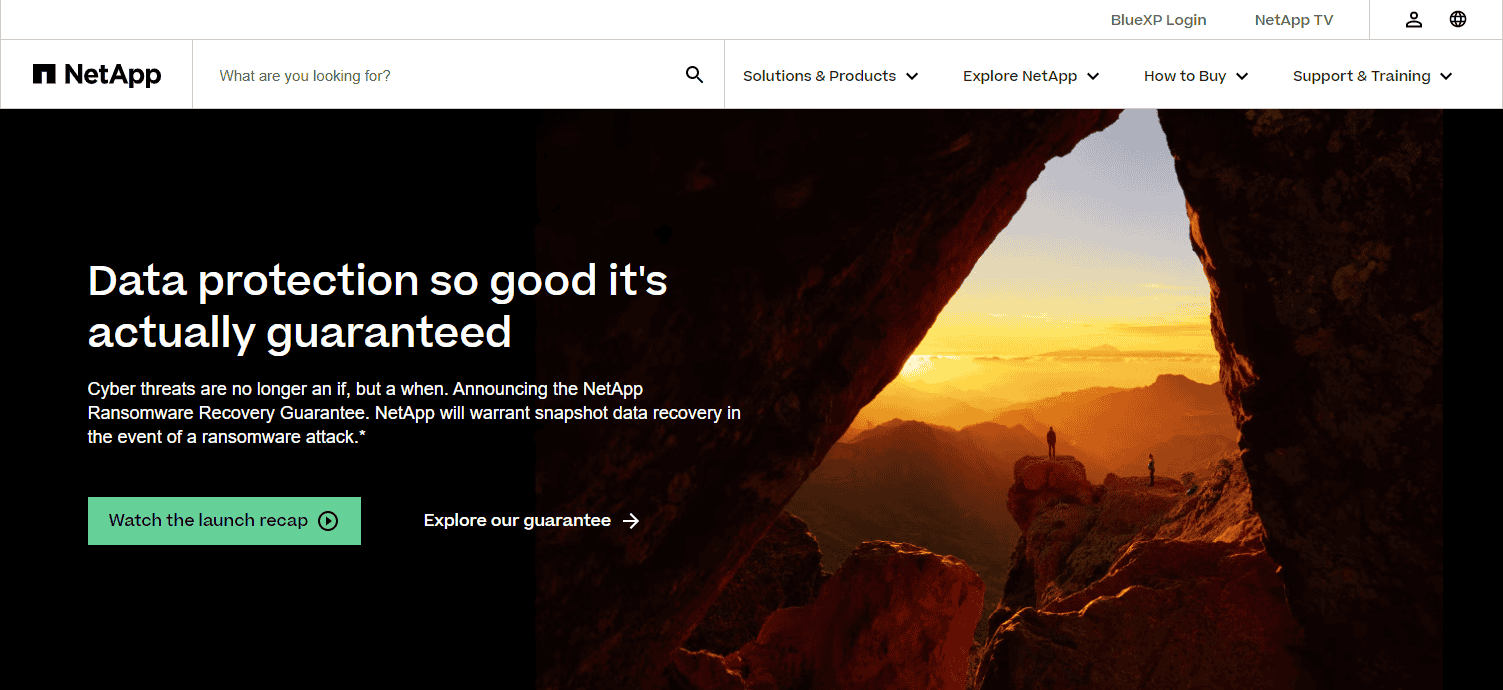Open the Support & Training menu label

[x=1361, y=76]
